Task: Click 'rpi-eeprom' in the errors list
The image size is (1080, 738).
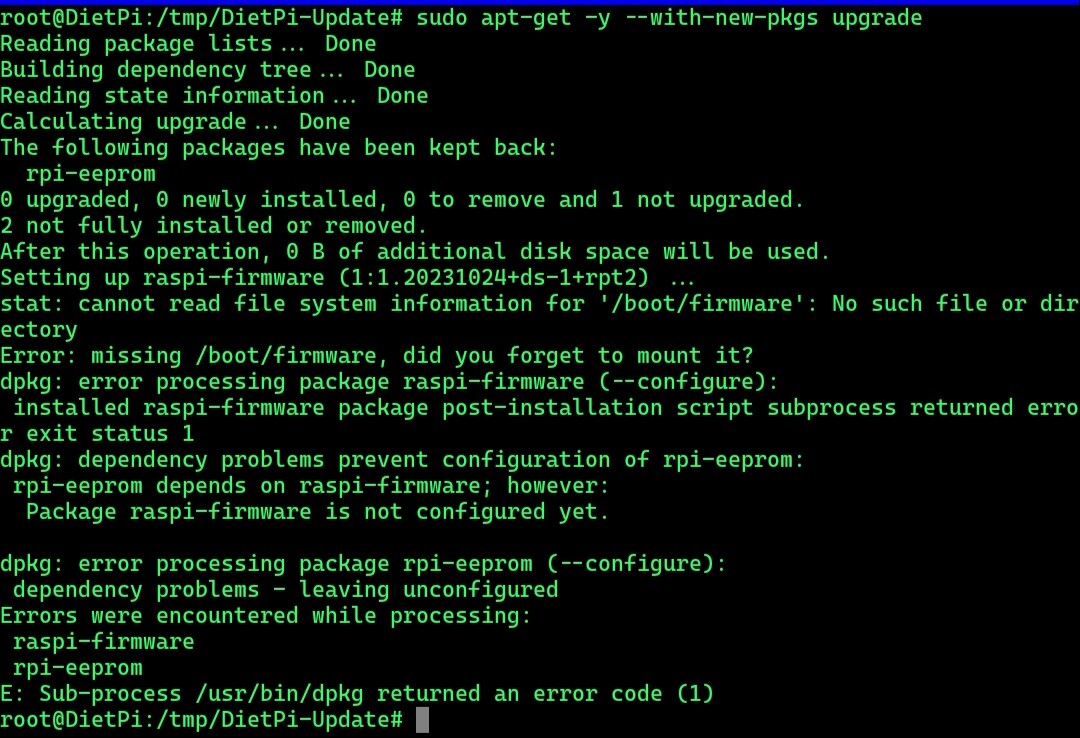Action: (x=78, y=668)
